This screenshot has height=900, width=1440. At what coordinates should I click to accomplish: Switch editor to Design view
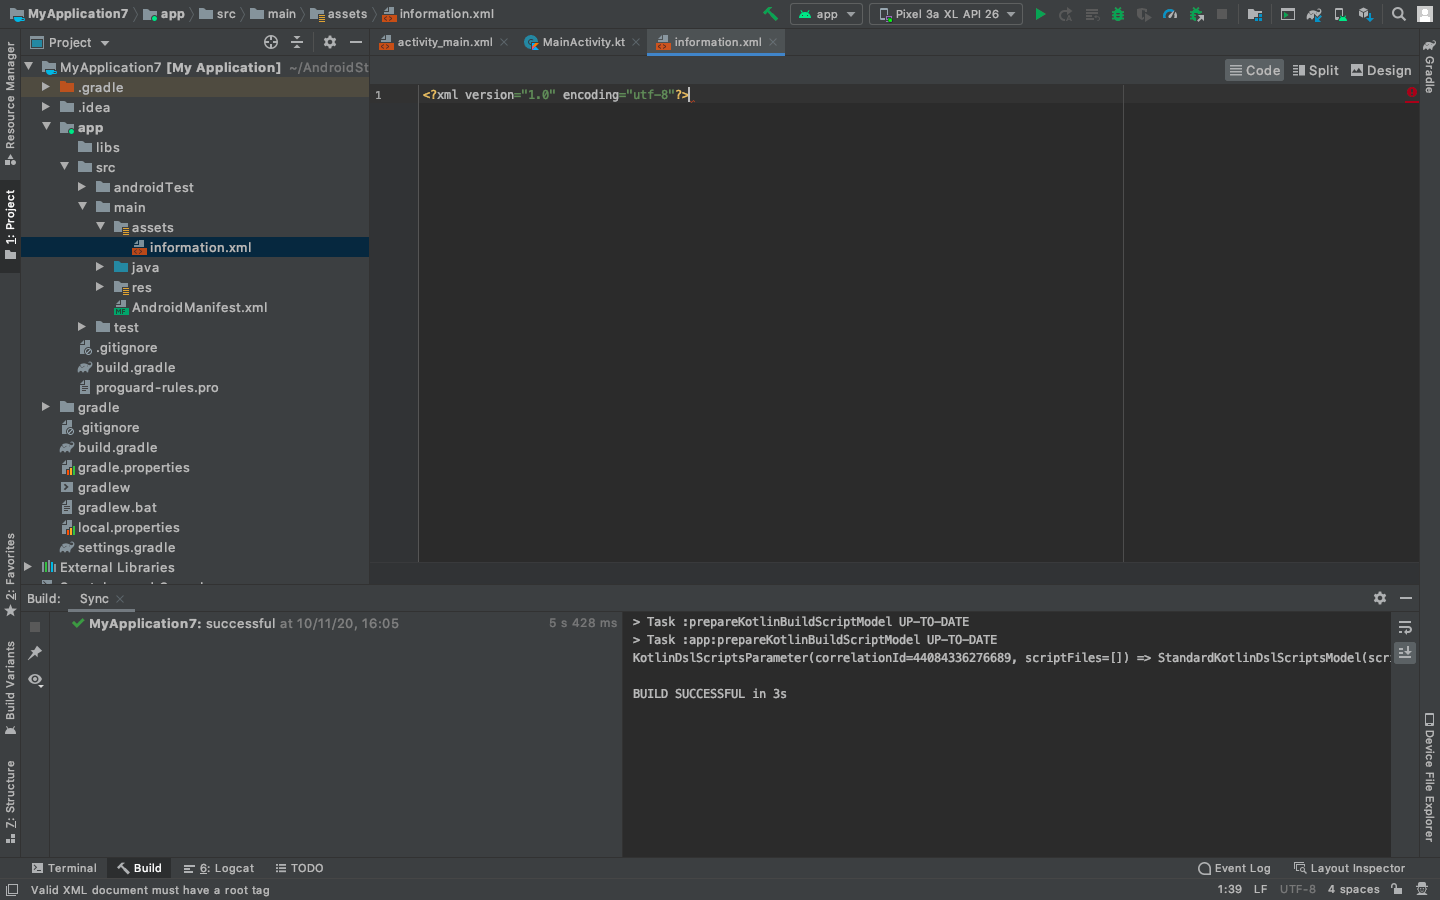click(1381, 70)
